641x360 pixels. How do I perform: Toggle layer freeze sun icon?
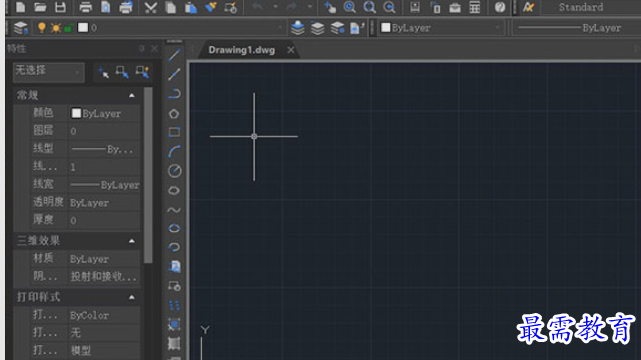[56, 28]
